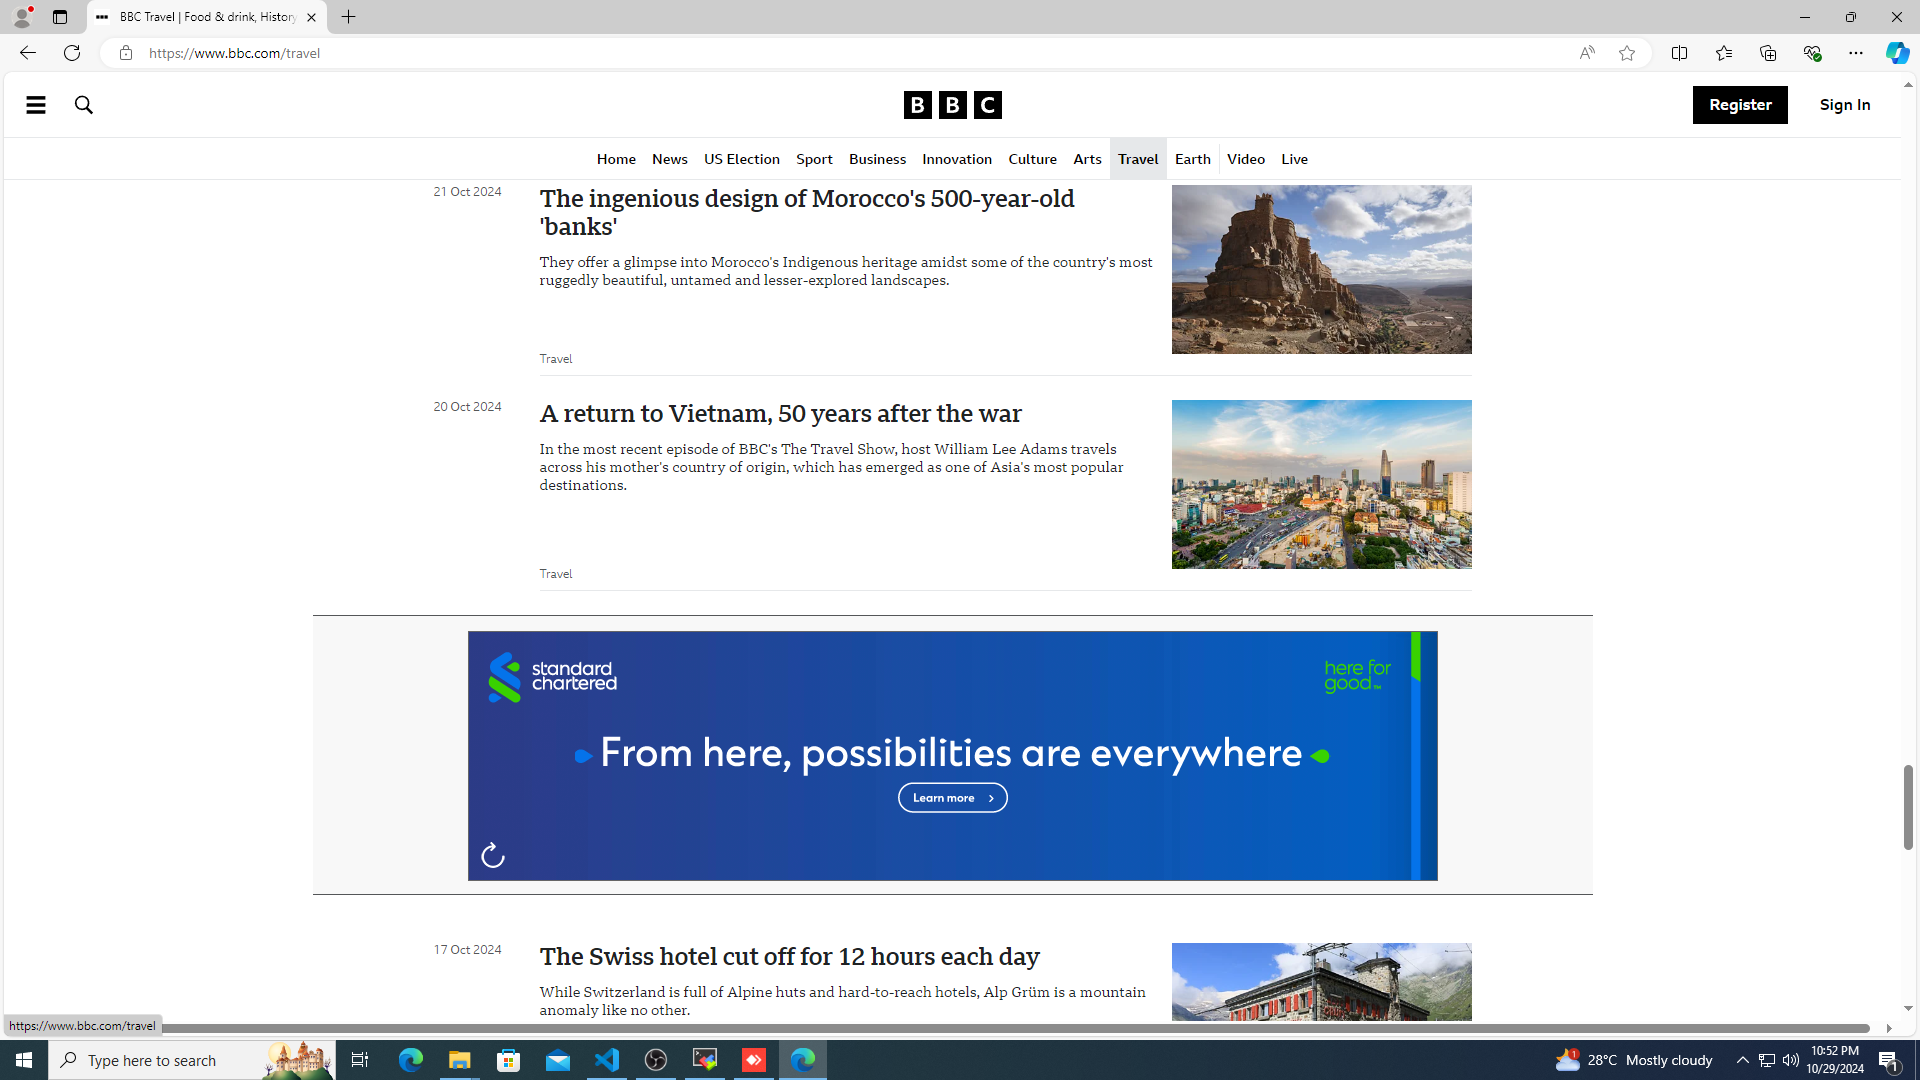Click the BBC search magnifier icon
This screenshot has width=1920, height=1080.
(84, 105)
